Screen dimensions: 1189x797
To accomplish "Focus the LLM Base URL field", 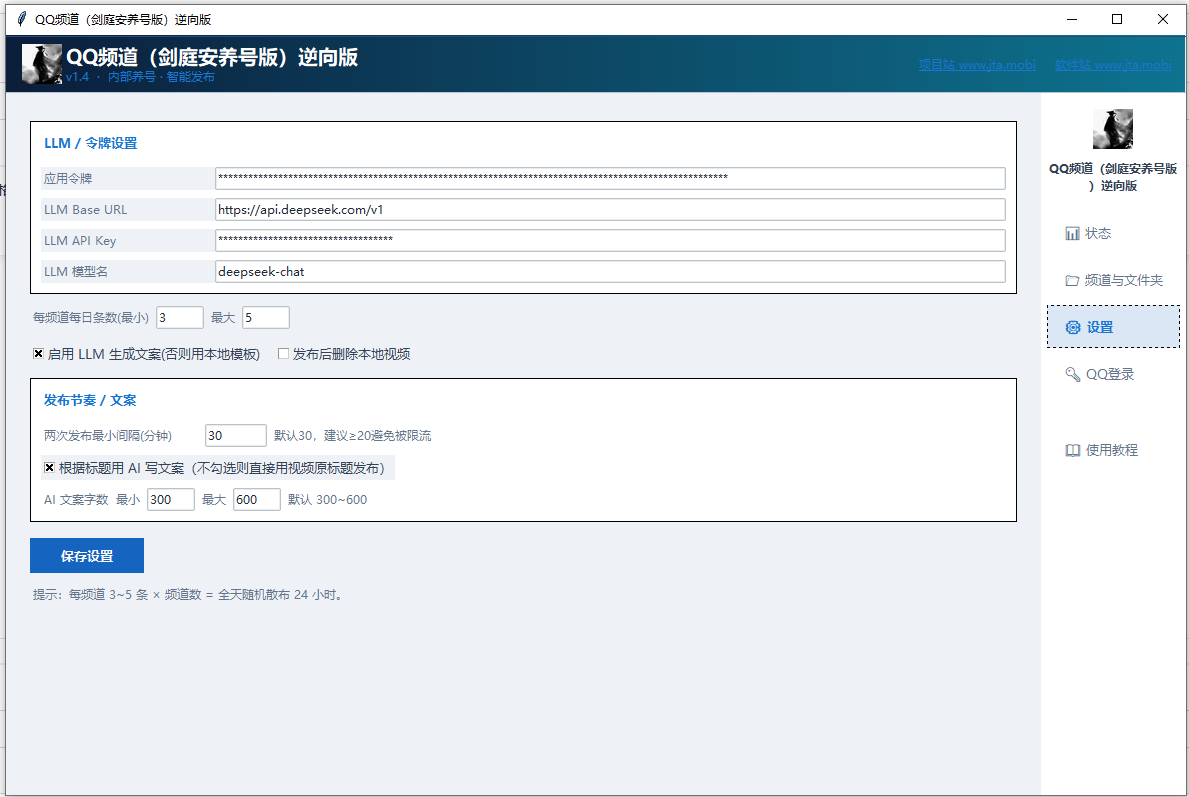I will (x=610, y=209).
